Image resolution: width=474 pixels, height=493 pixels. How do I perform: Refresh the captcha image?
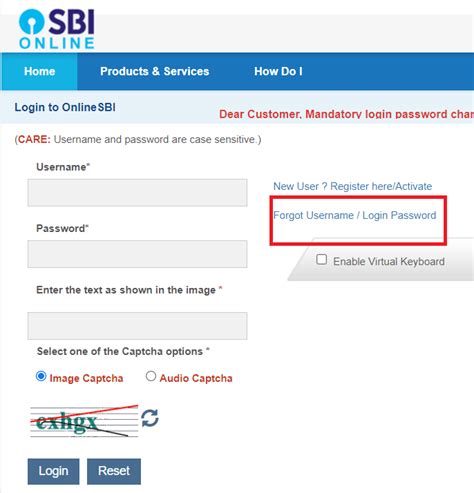click(150, 418)
